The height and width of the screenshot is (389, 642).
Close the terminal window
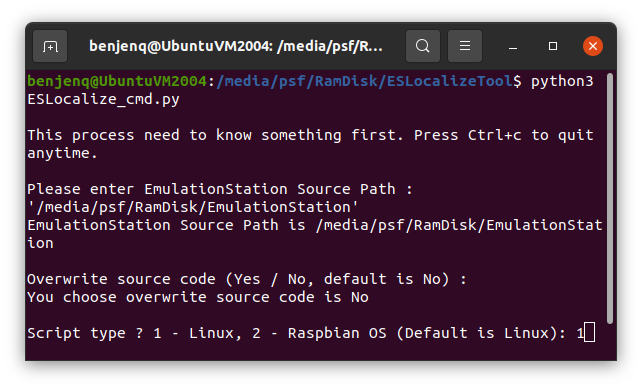592,46
